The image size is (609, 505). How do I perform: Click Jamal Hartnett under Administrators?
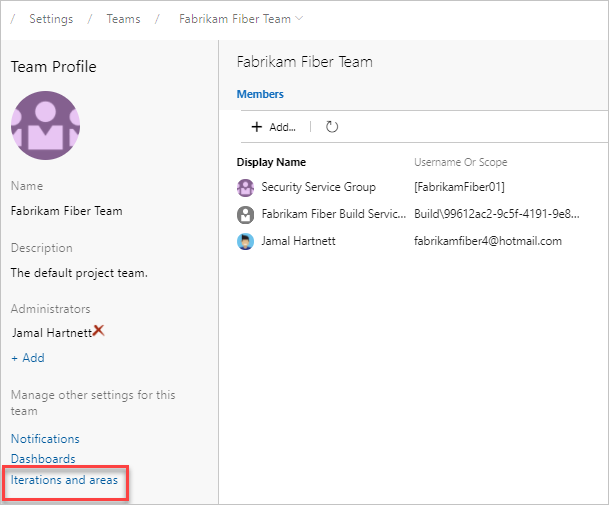[x=52, y=333]
